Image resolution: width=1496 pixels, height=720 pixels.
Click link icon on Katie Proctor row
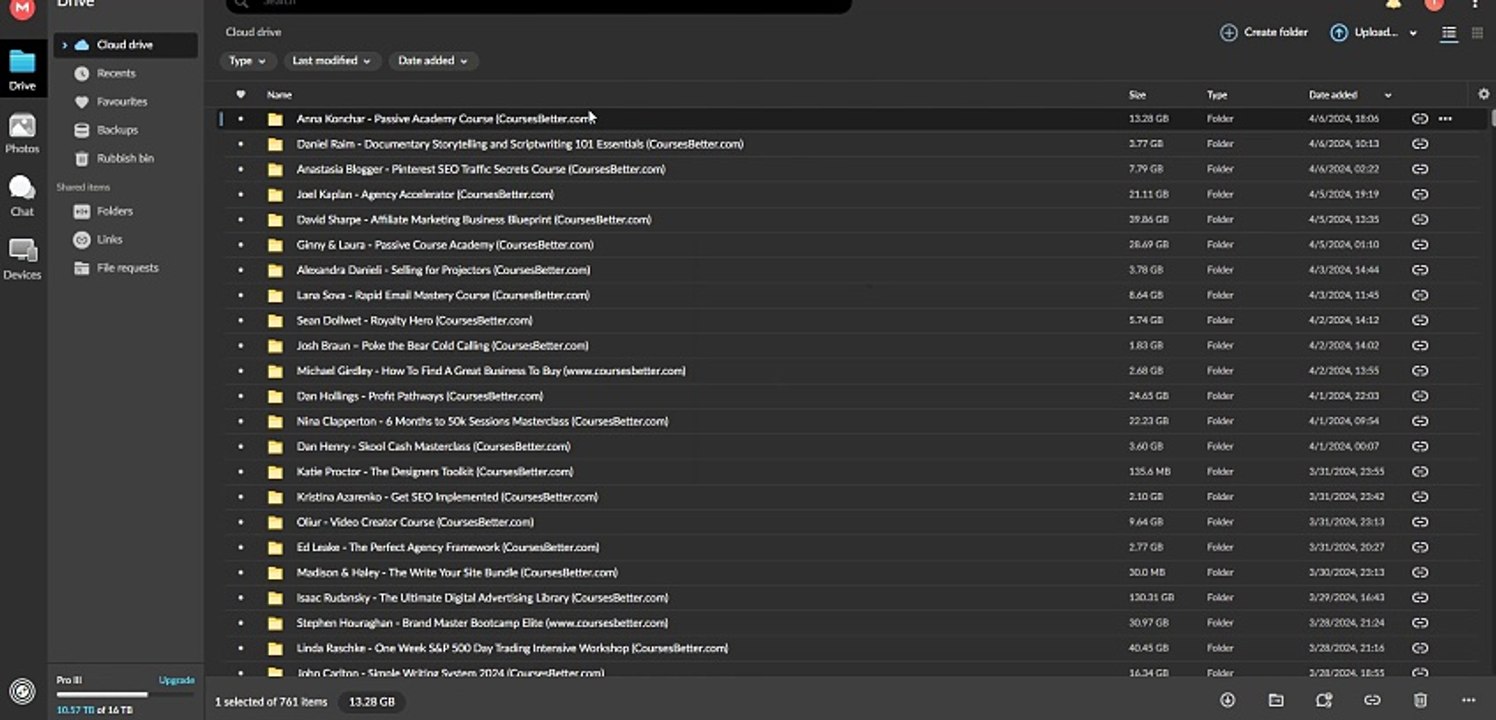click(x=1420, y=472)
